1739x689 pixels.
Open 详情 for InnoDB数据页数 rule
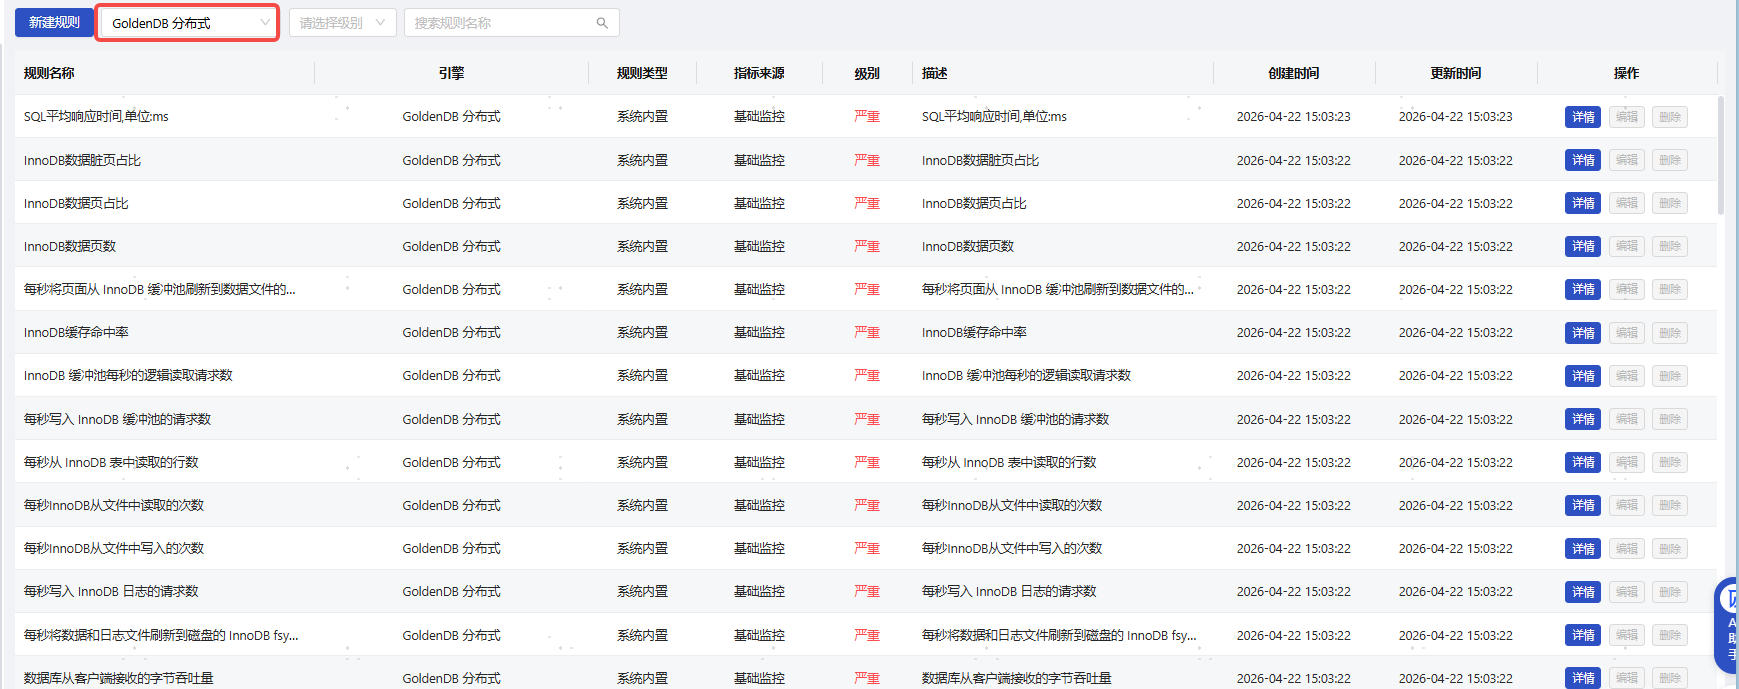(1583, 246)
